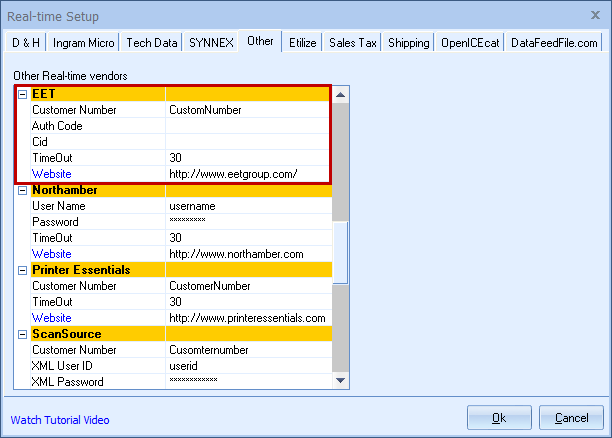612x438 pixels.
Task: Open the Northamber Website link
Action: pos(52,254)
